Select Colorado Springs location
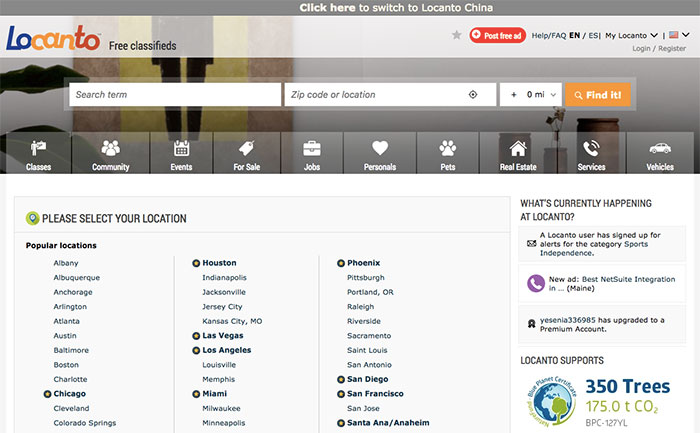The image size is (700, 433). (84, 423)
